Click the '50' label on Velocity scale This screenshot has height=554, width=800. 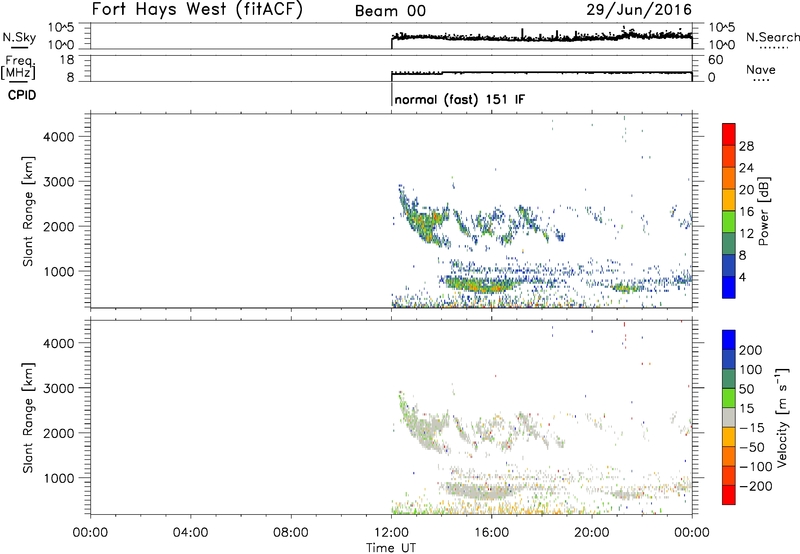[746, 389]
